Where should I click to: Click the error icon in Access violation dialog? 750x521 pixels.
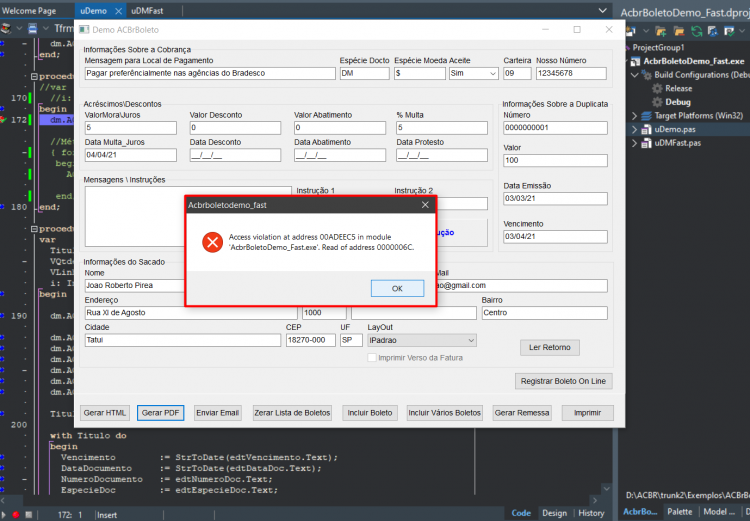(x=212, y=242)
